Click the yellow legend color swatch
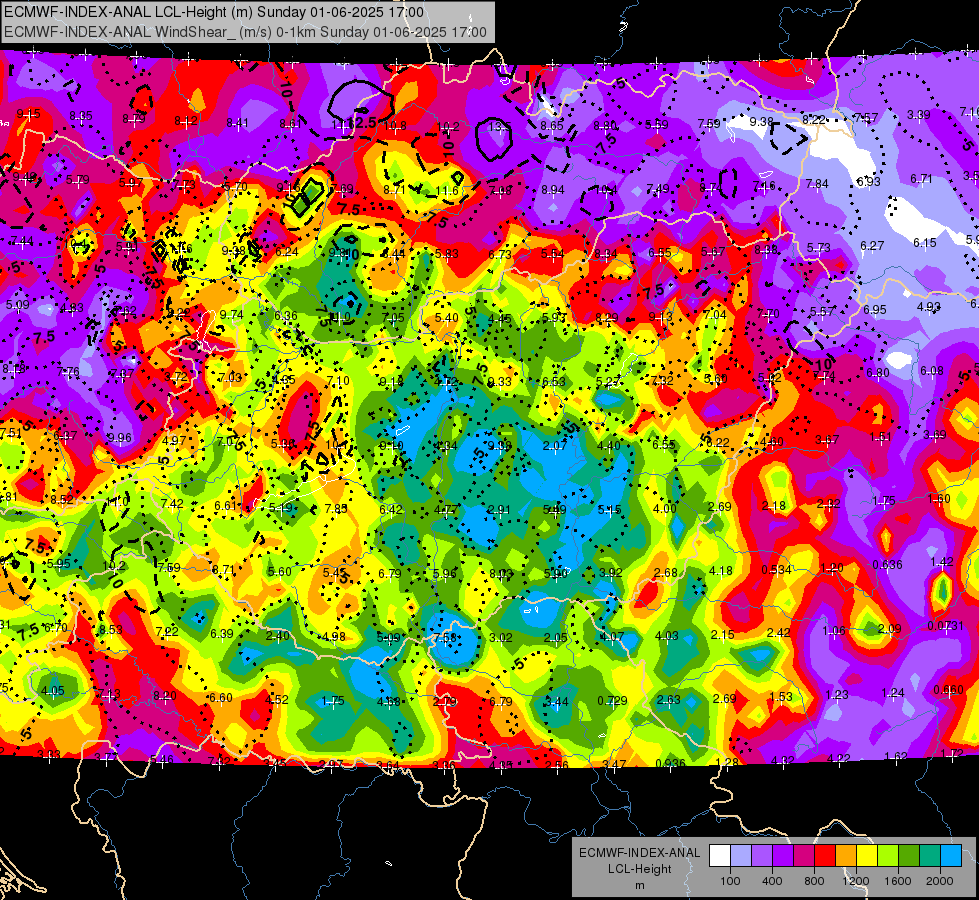 tap(867, 856)
